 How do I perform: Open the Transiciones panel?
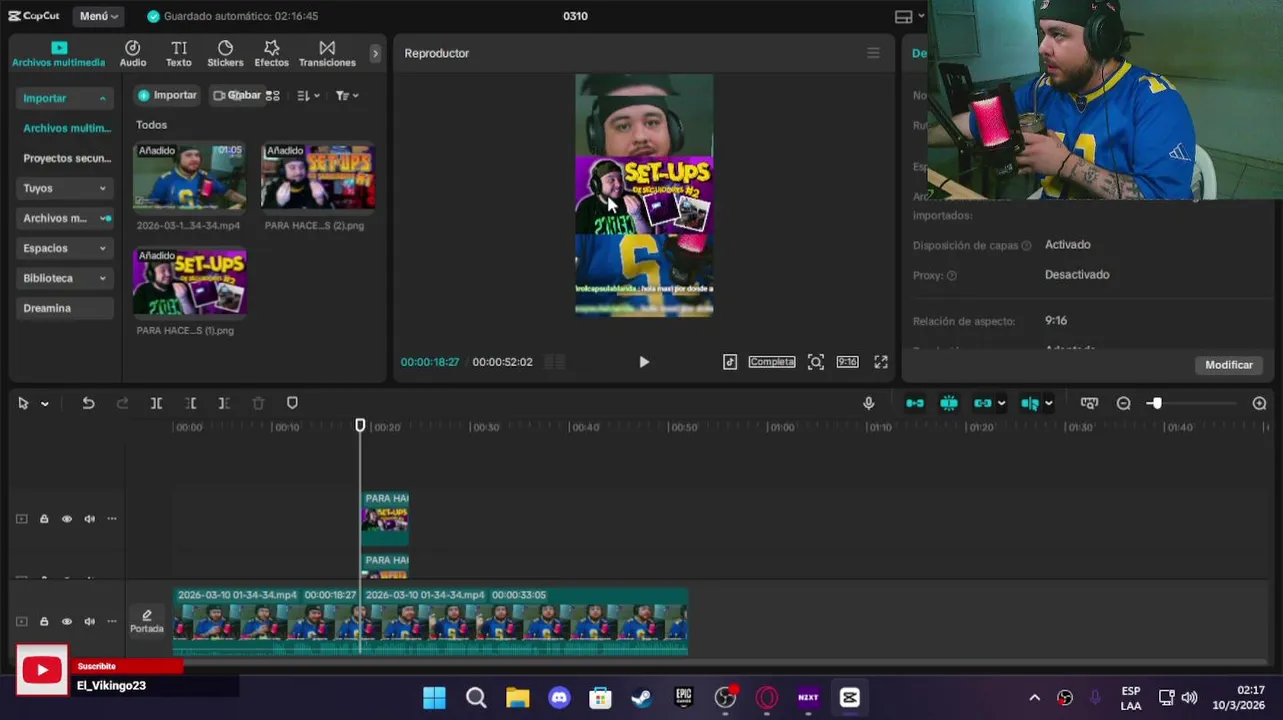coord(327,54)
